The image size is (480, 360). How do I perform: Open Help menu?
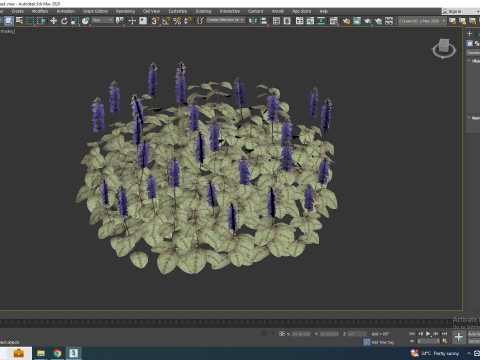323,11
